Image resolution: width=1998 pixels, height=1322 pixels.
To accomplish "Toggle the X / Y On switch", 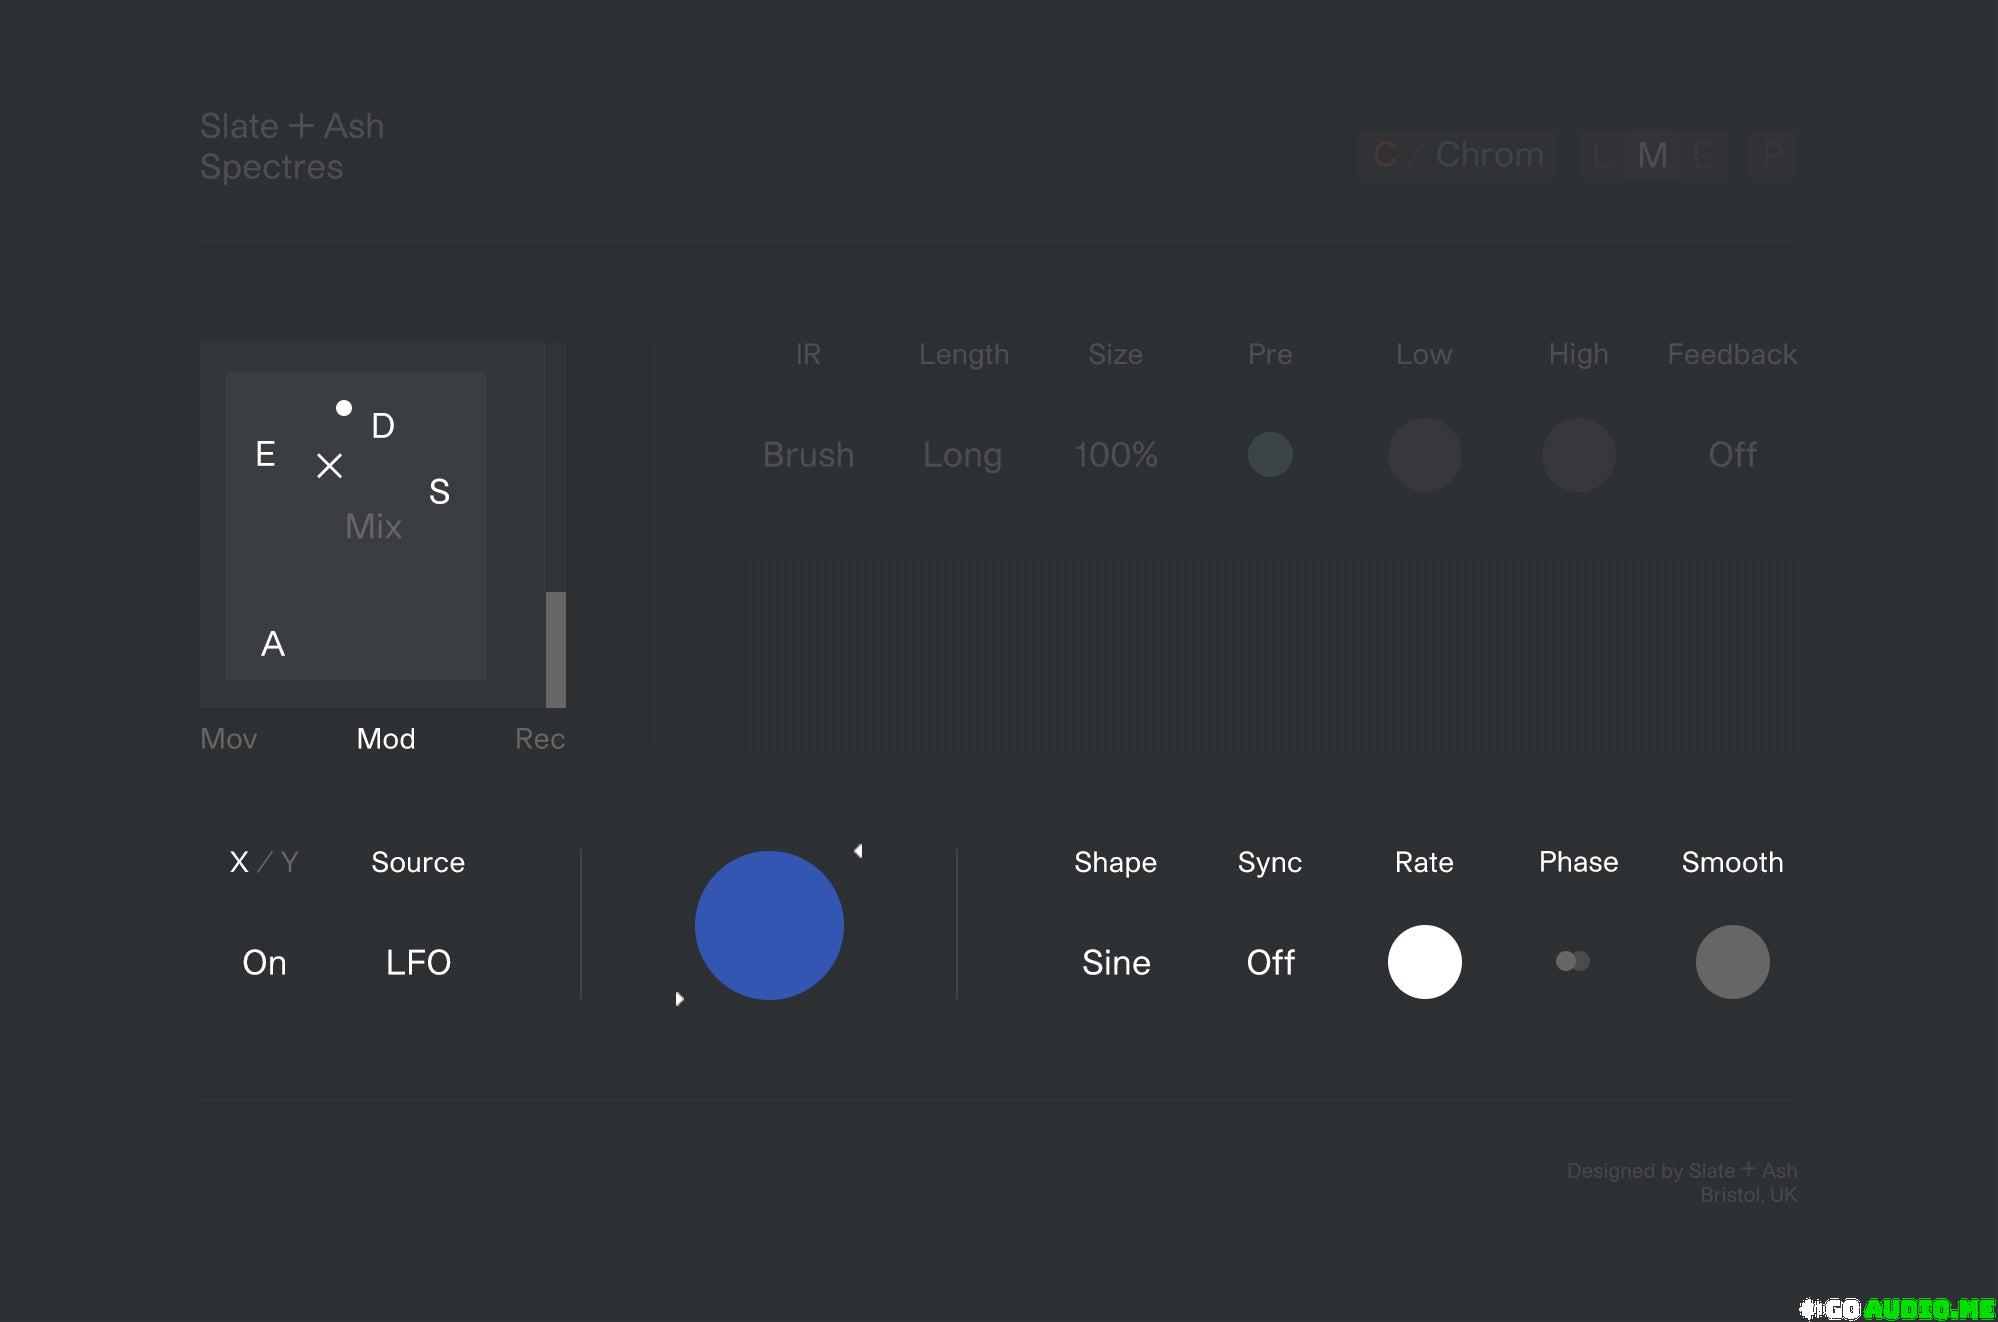I will pyautogui.click(x=264, y=962).
